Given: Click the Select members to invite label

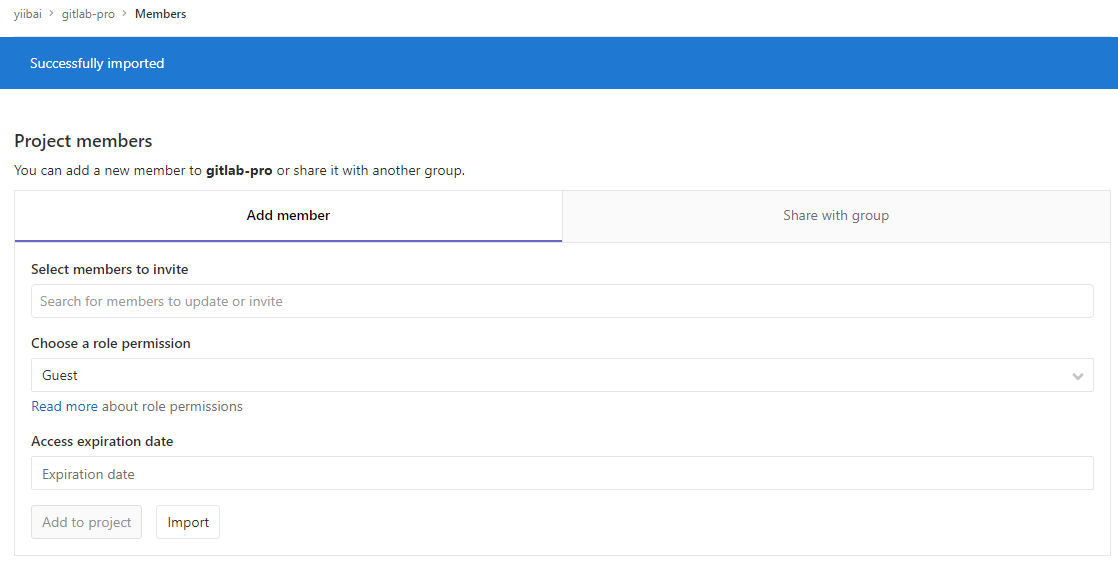Looking at the screenshot, I should click(110, 269).
